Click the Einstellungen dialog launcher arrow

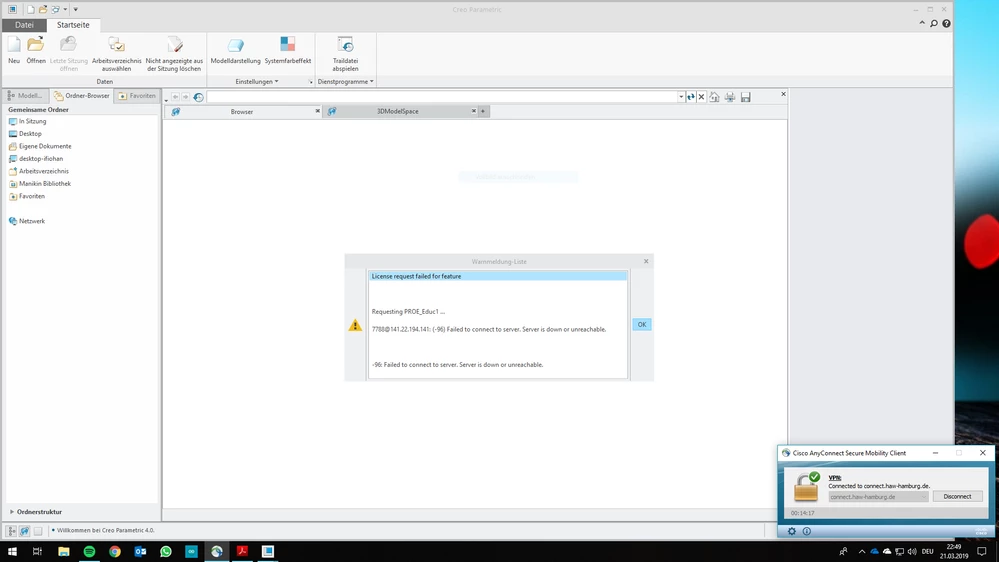coord(310,82)
